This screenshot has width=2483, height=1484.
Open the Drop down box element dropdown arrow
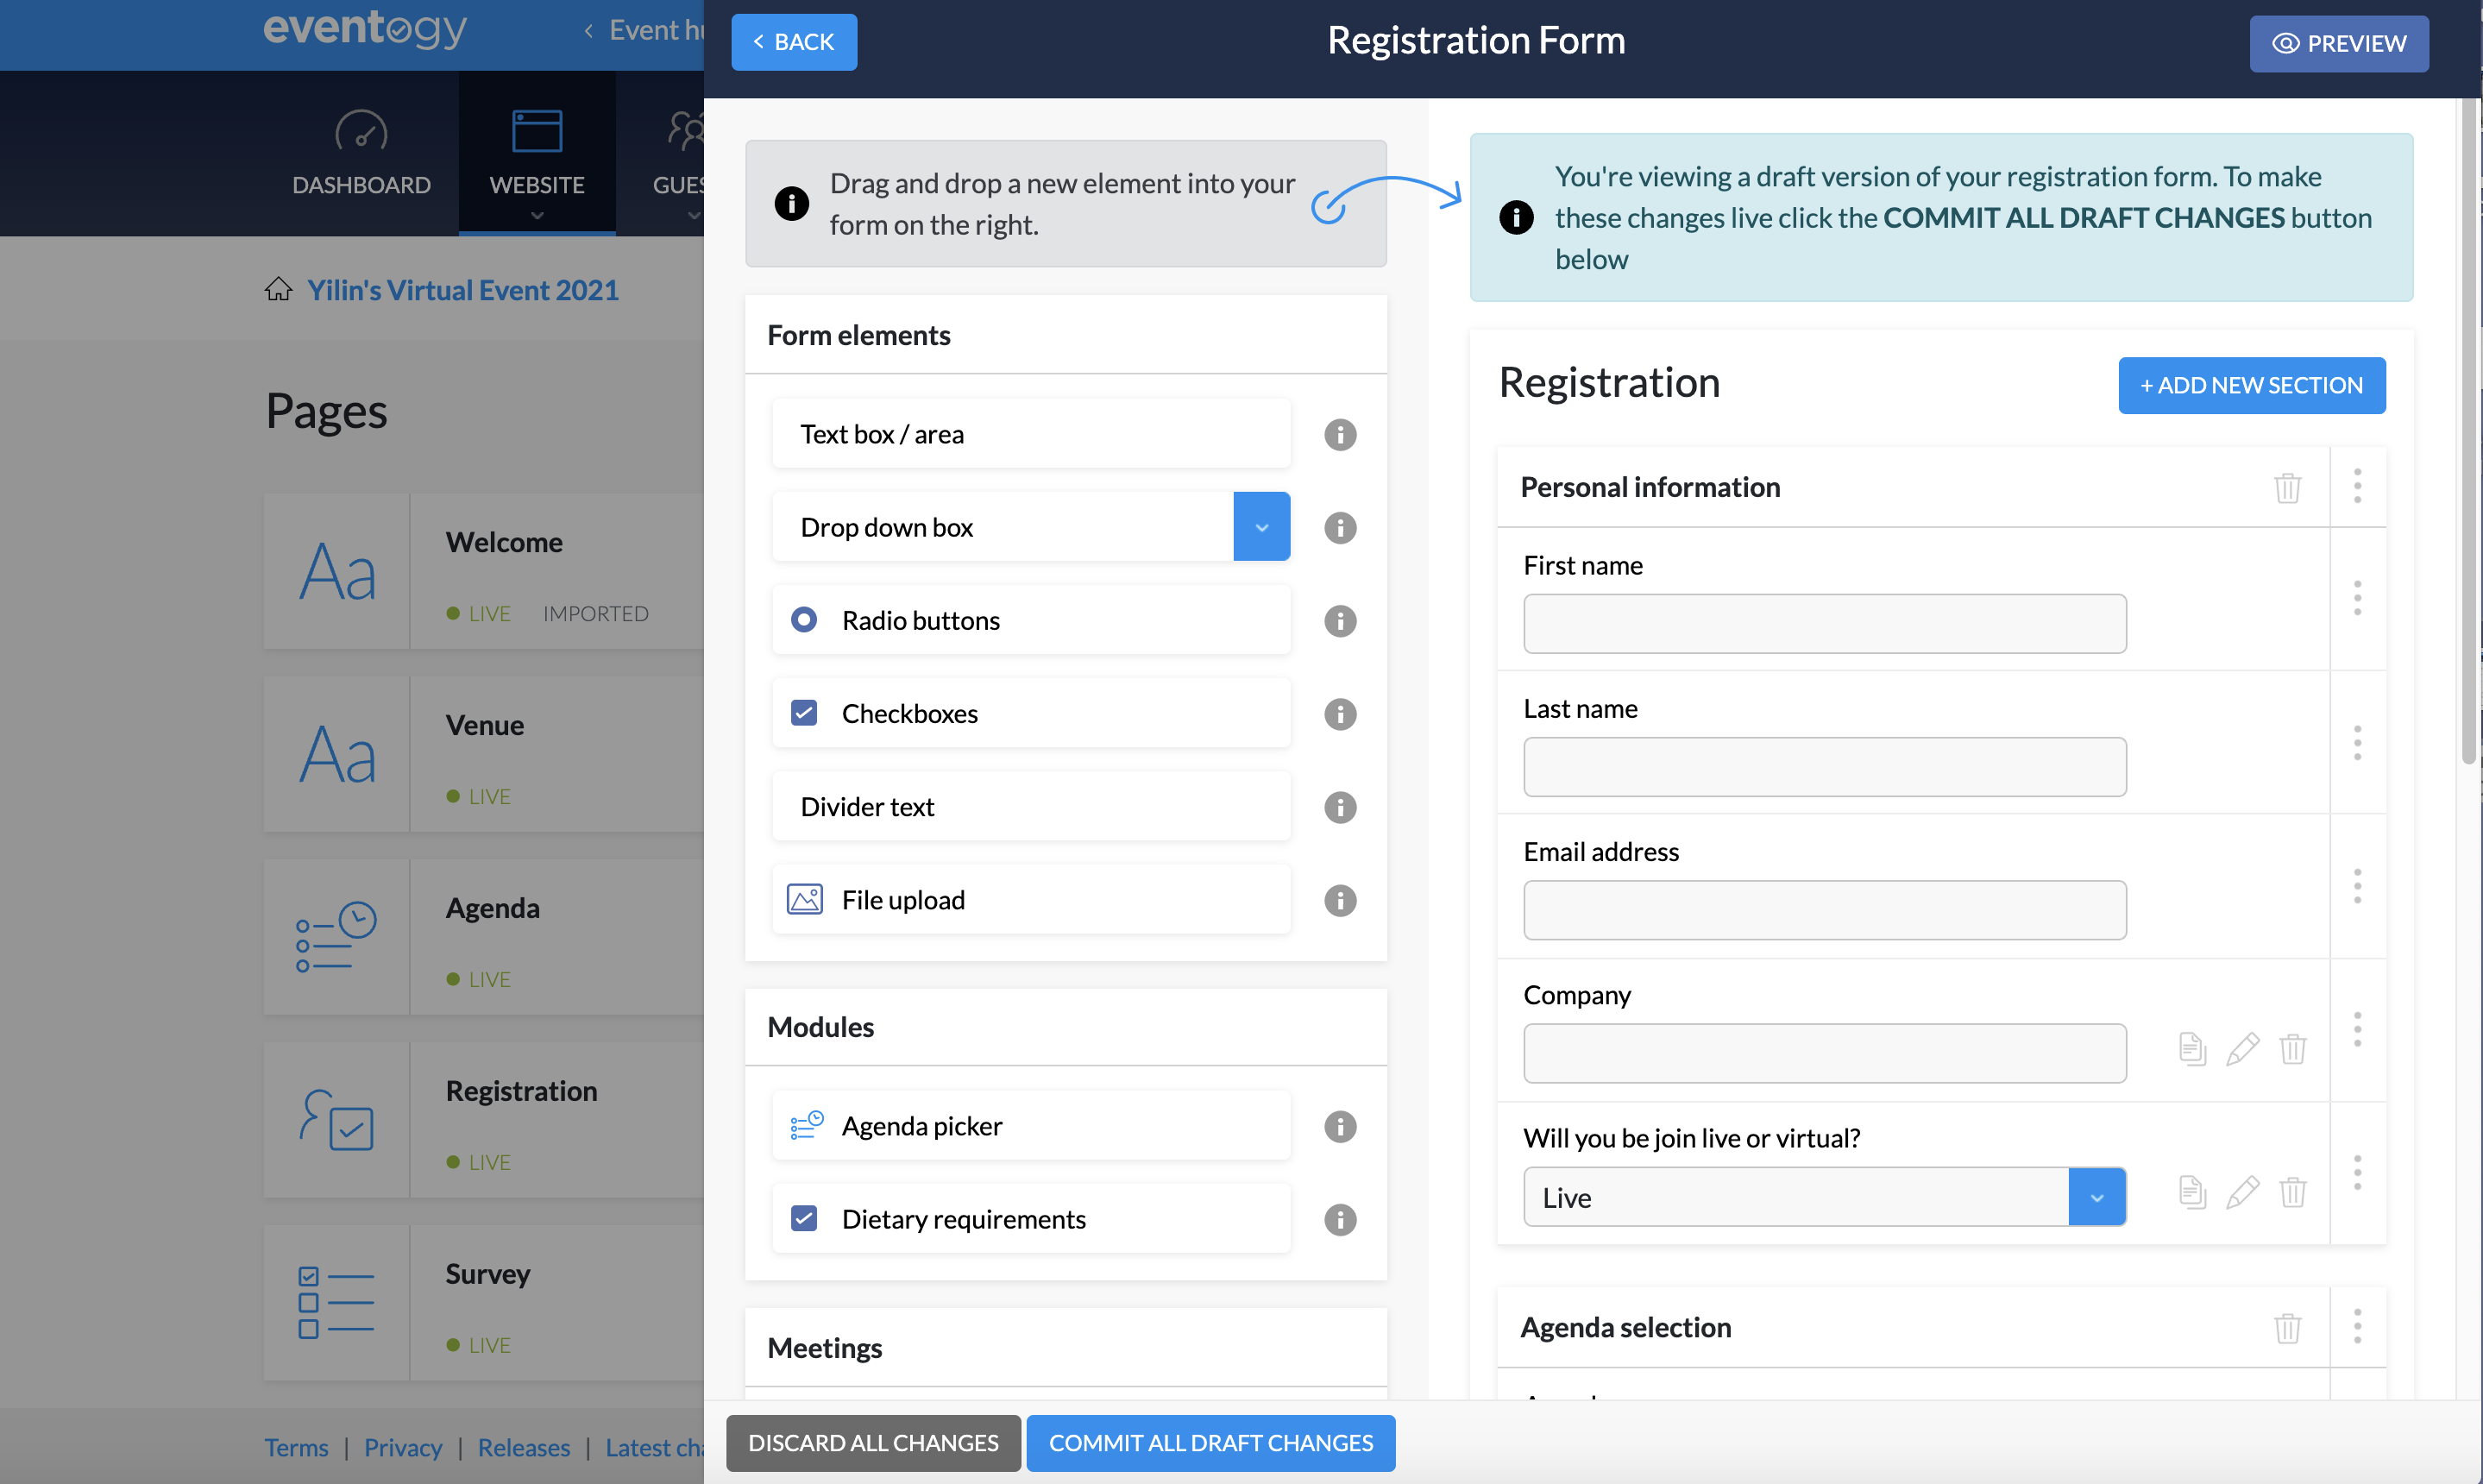point(1261,526)
